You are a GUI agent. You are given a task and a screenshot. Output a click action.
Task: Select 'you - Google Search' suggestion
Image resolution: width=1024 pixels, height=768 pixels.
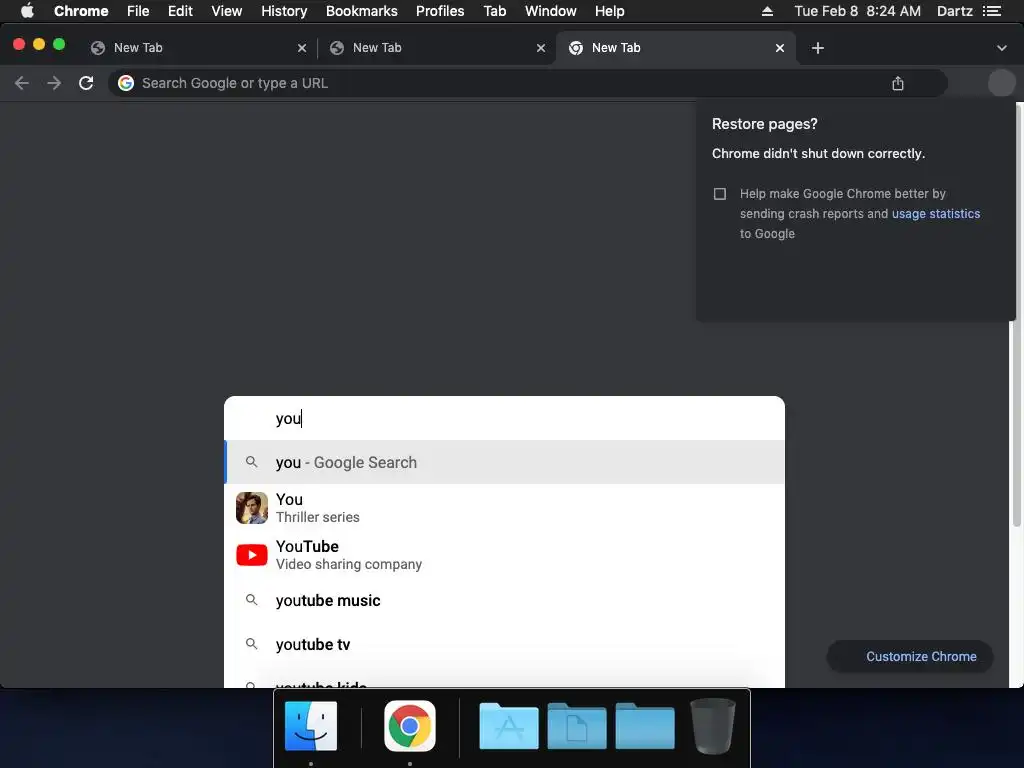click(504, 462)
